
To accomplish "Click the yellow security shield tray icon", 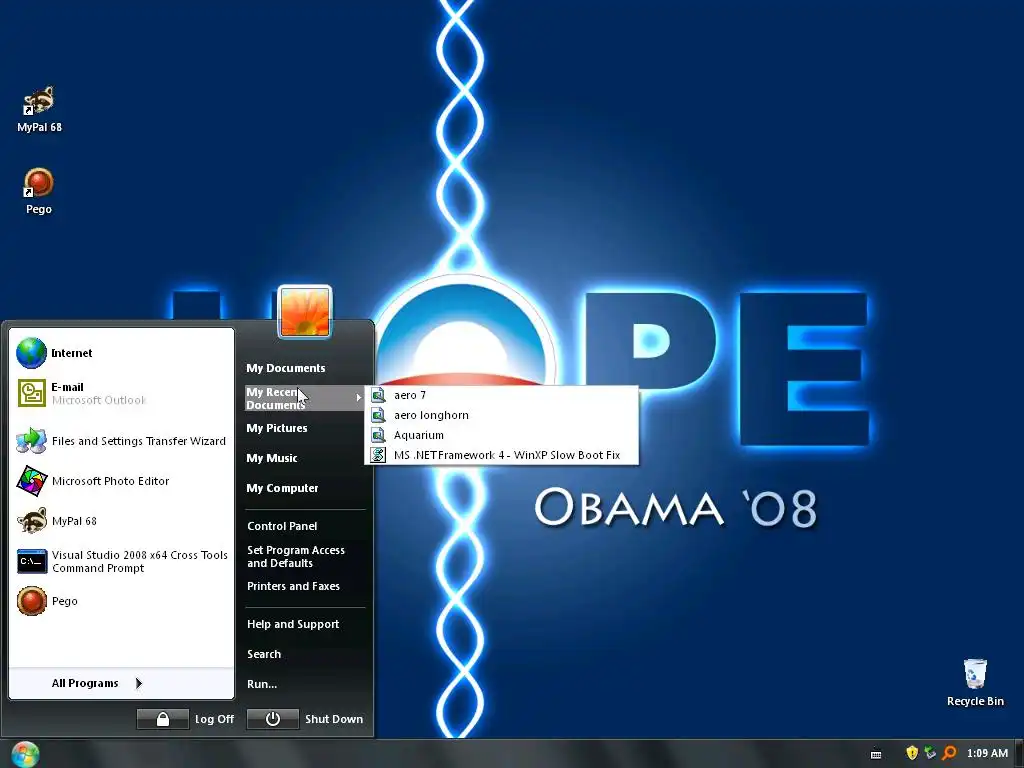I will click(x=912, y=753).
